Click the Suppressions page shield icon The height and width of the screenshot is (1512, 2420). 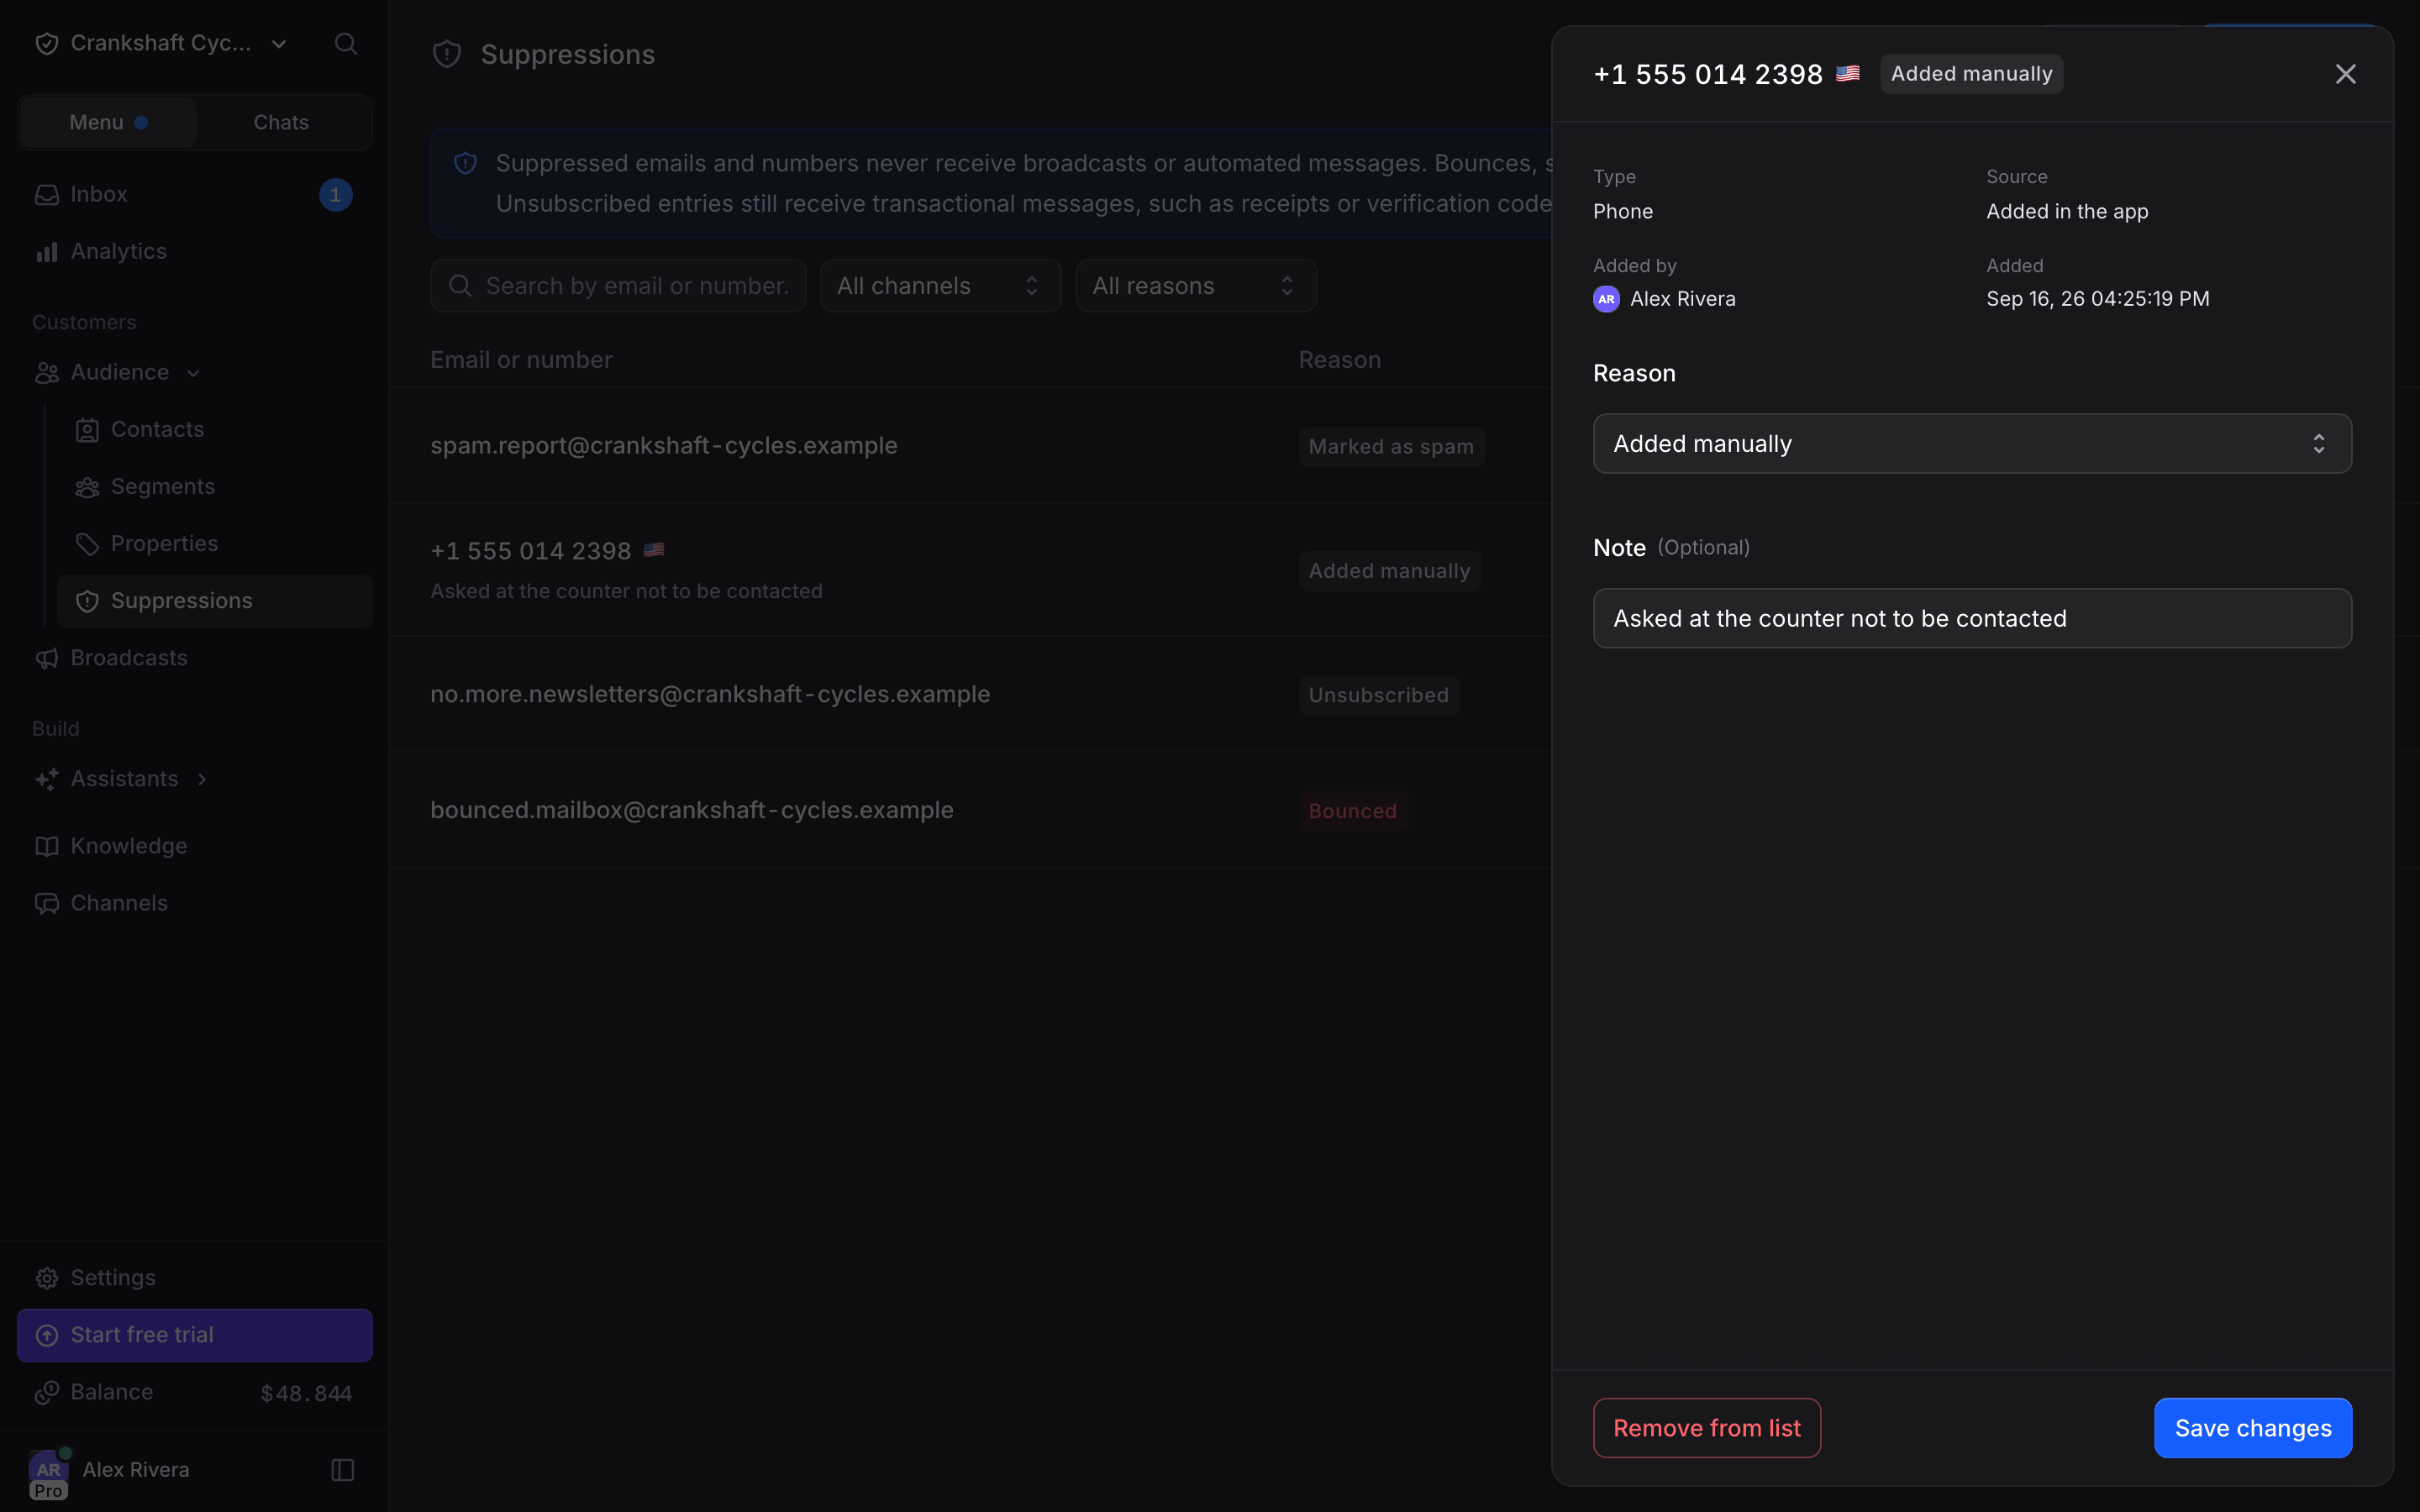pos(447,55)
